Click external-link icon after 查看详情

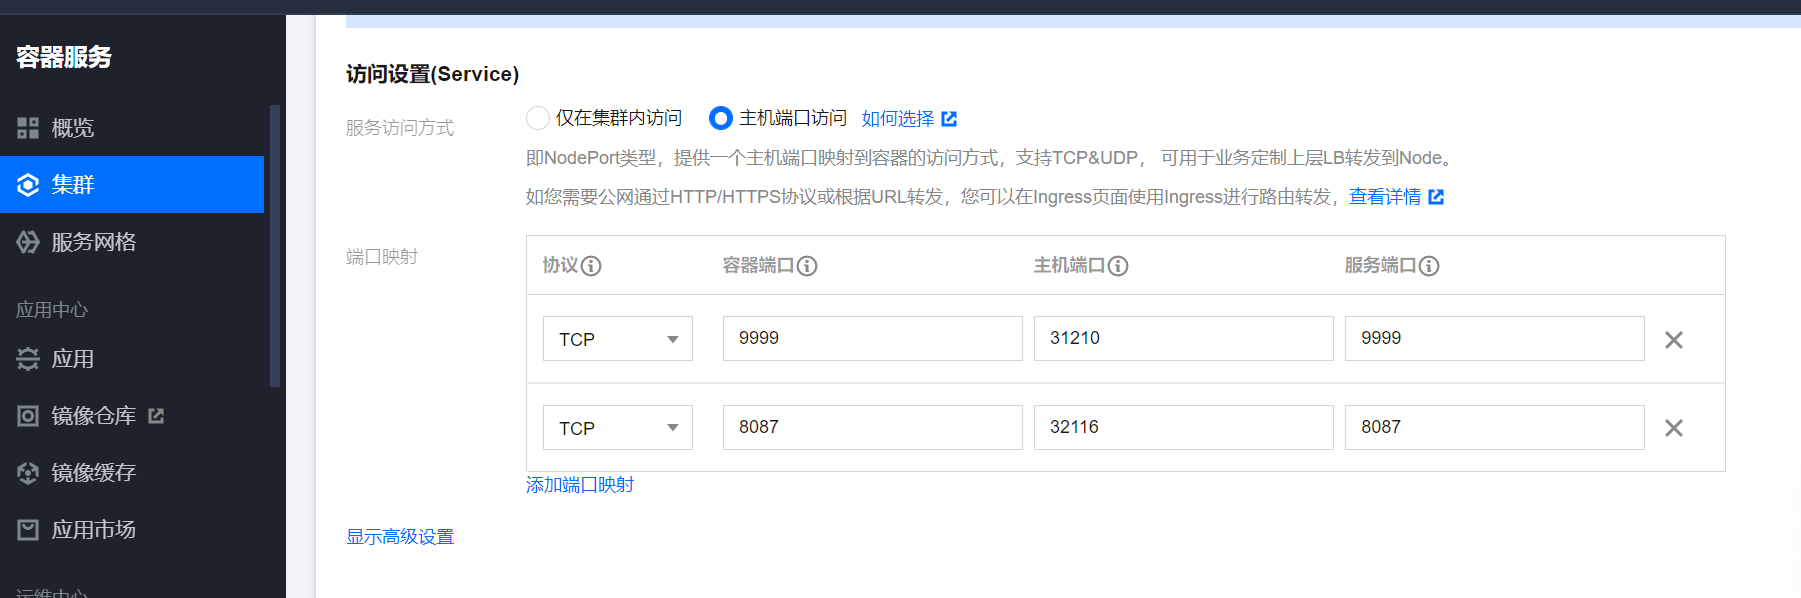1436,197
